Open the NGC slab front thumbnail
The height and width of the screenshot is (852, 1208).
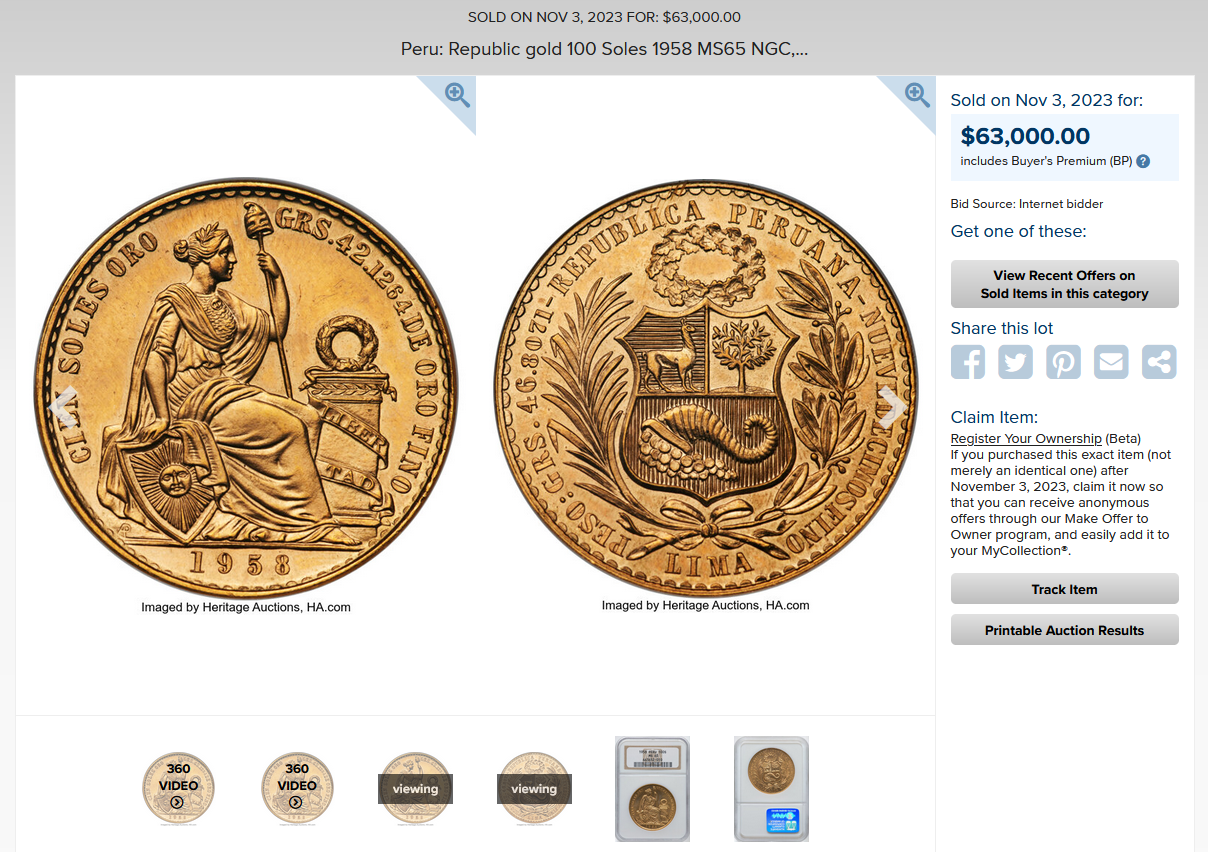tap(652, 789)
